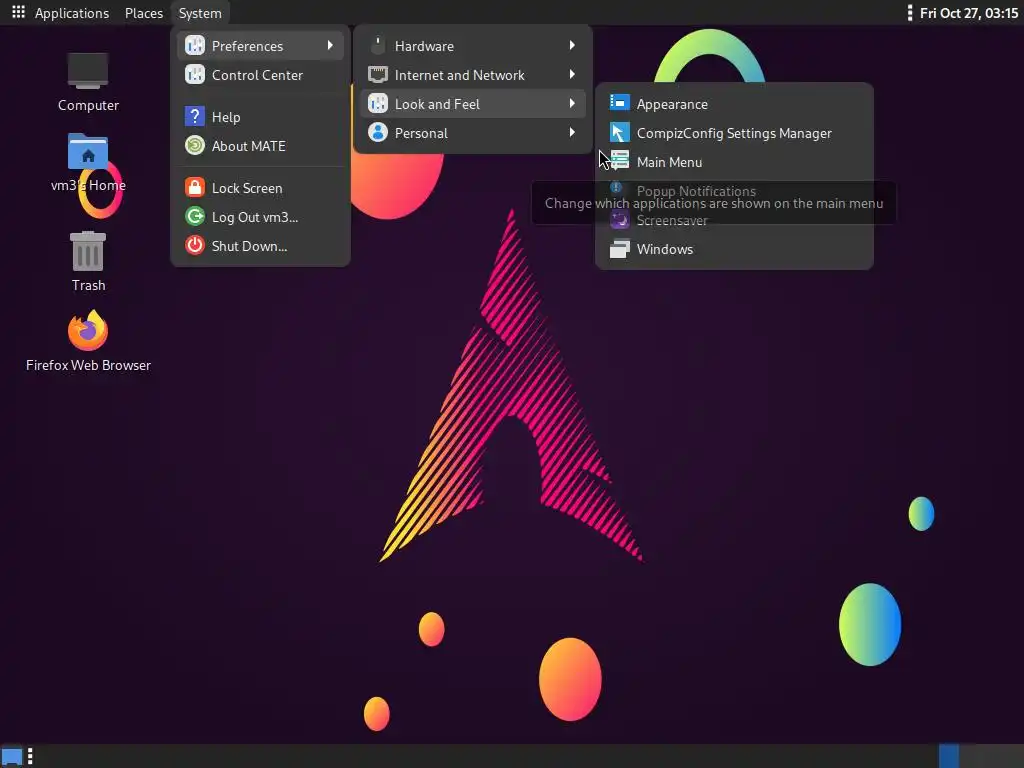Open the Applications menu in top panel
The width and height of the screenshot is (1024, 768).
point(72,13)
